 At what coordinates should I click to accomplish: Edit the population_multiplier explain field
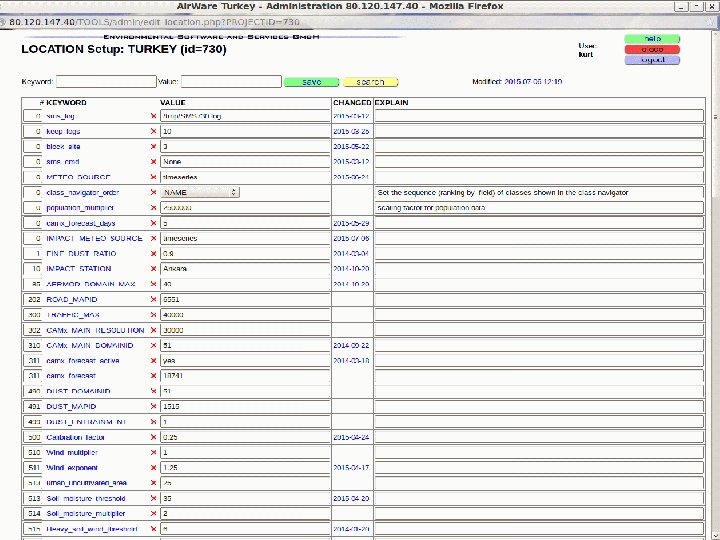539,208
